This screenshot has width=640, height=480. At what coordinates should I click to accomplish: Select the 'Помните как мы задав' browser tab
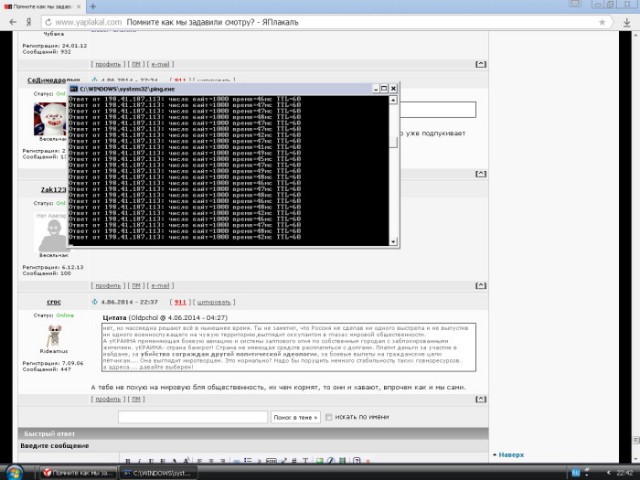tap(43, 7)
